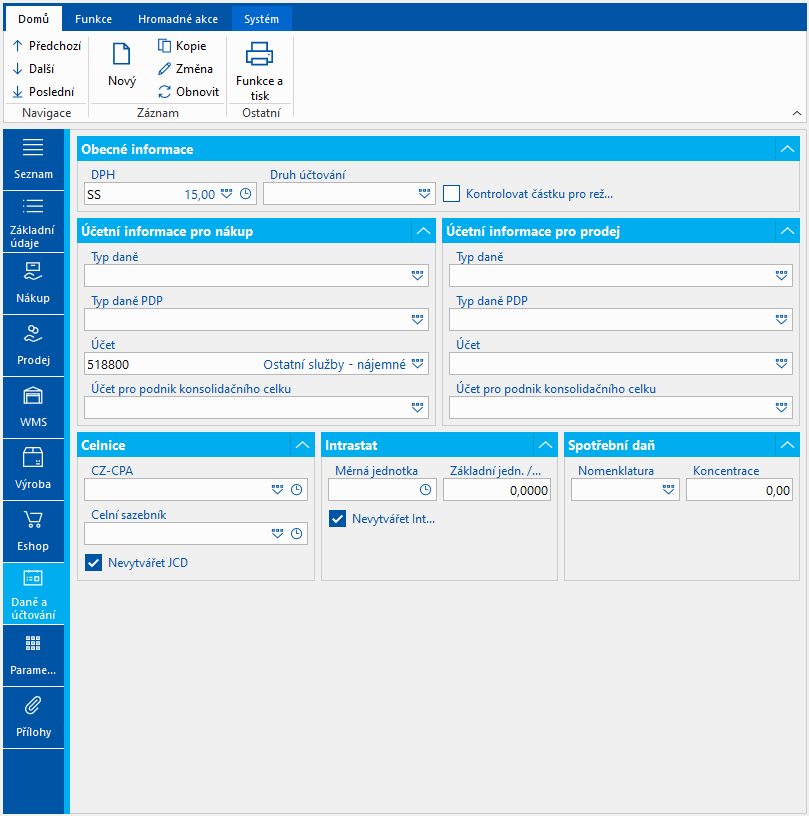Click the Základní jedn. value field
This screenshot has height=816, width=809.
(497, 490)
